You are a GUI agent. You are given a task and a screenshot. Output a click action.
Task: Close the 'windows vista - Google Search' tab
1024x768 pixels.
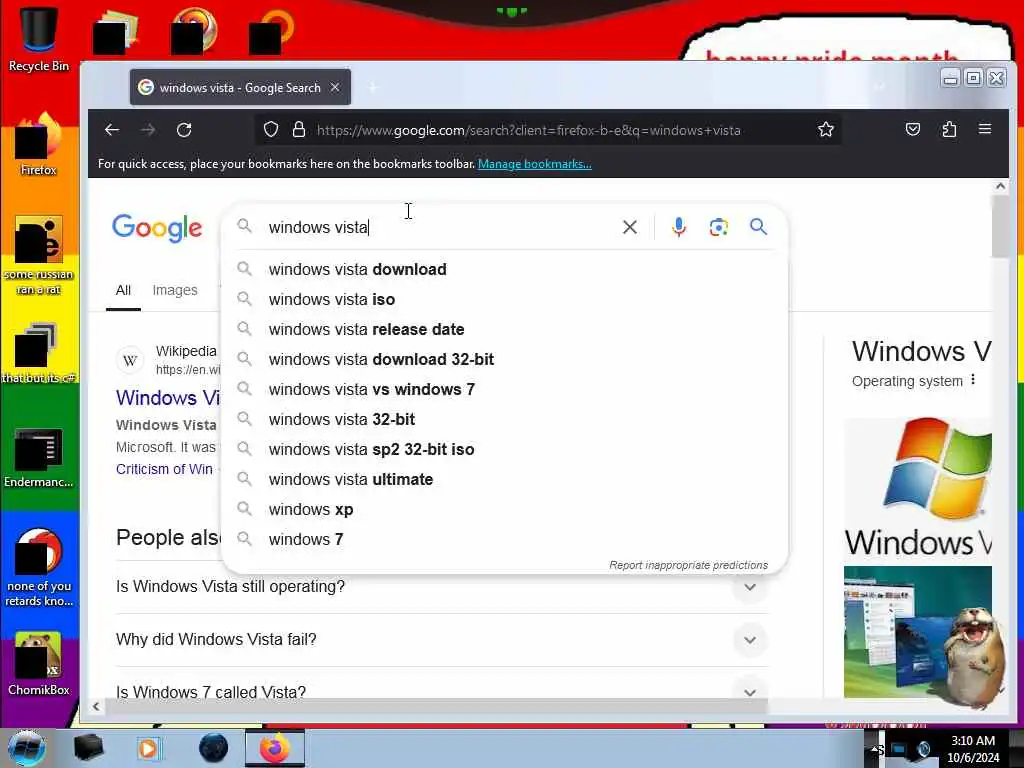335,87
